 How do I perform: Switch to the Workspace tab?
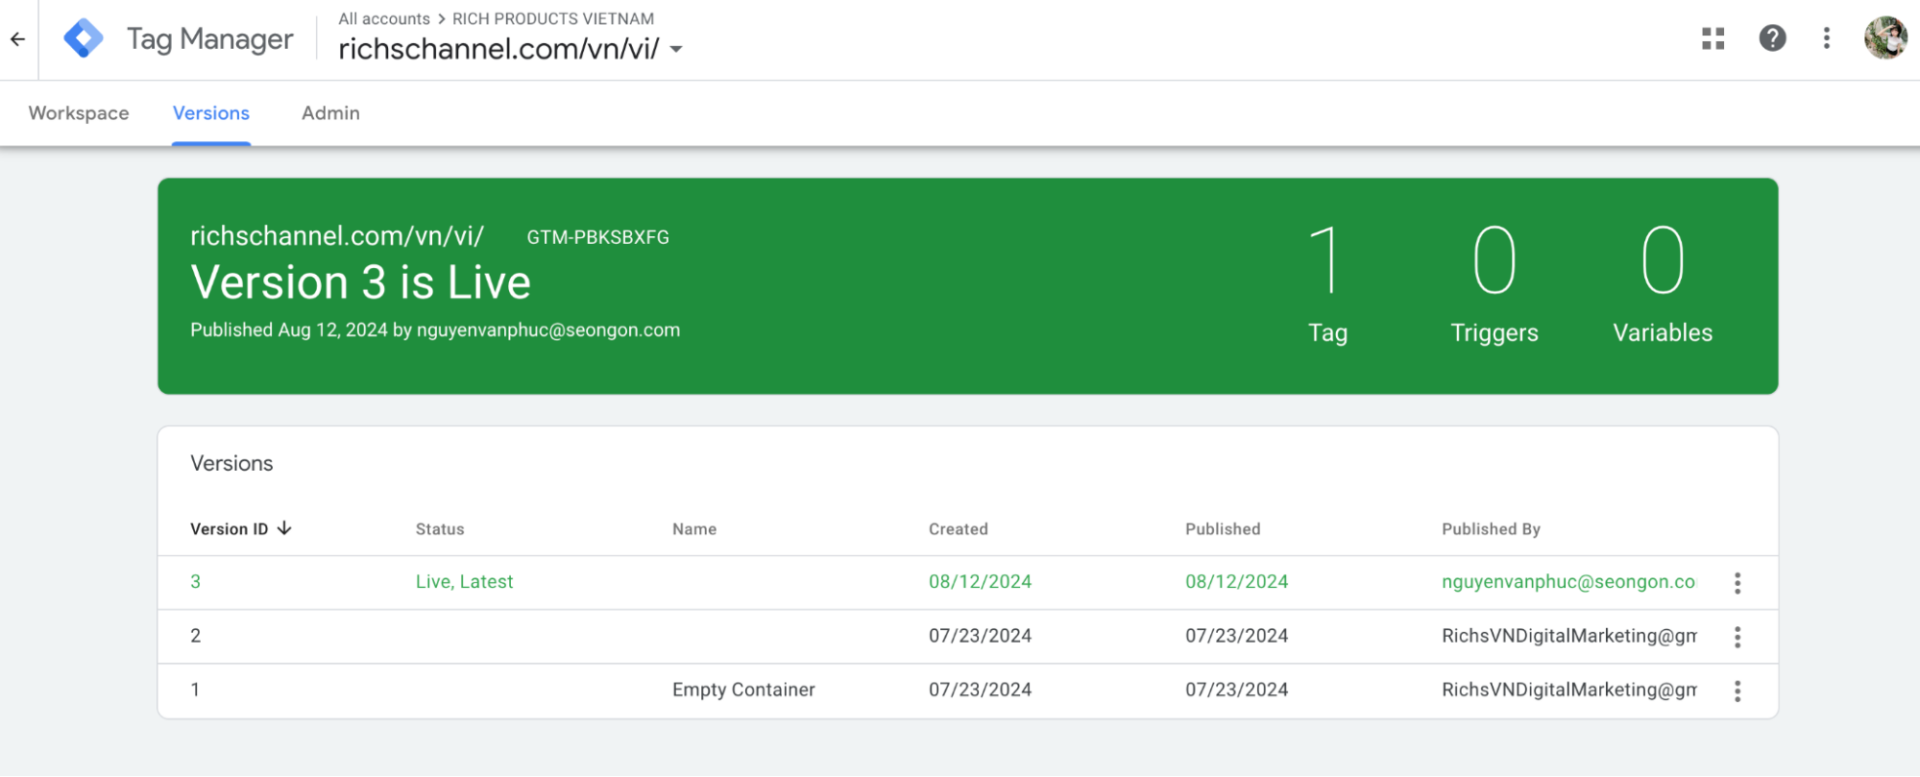(x=79, y=113)
